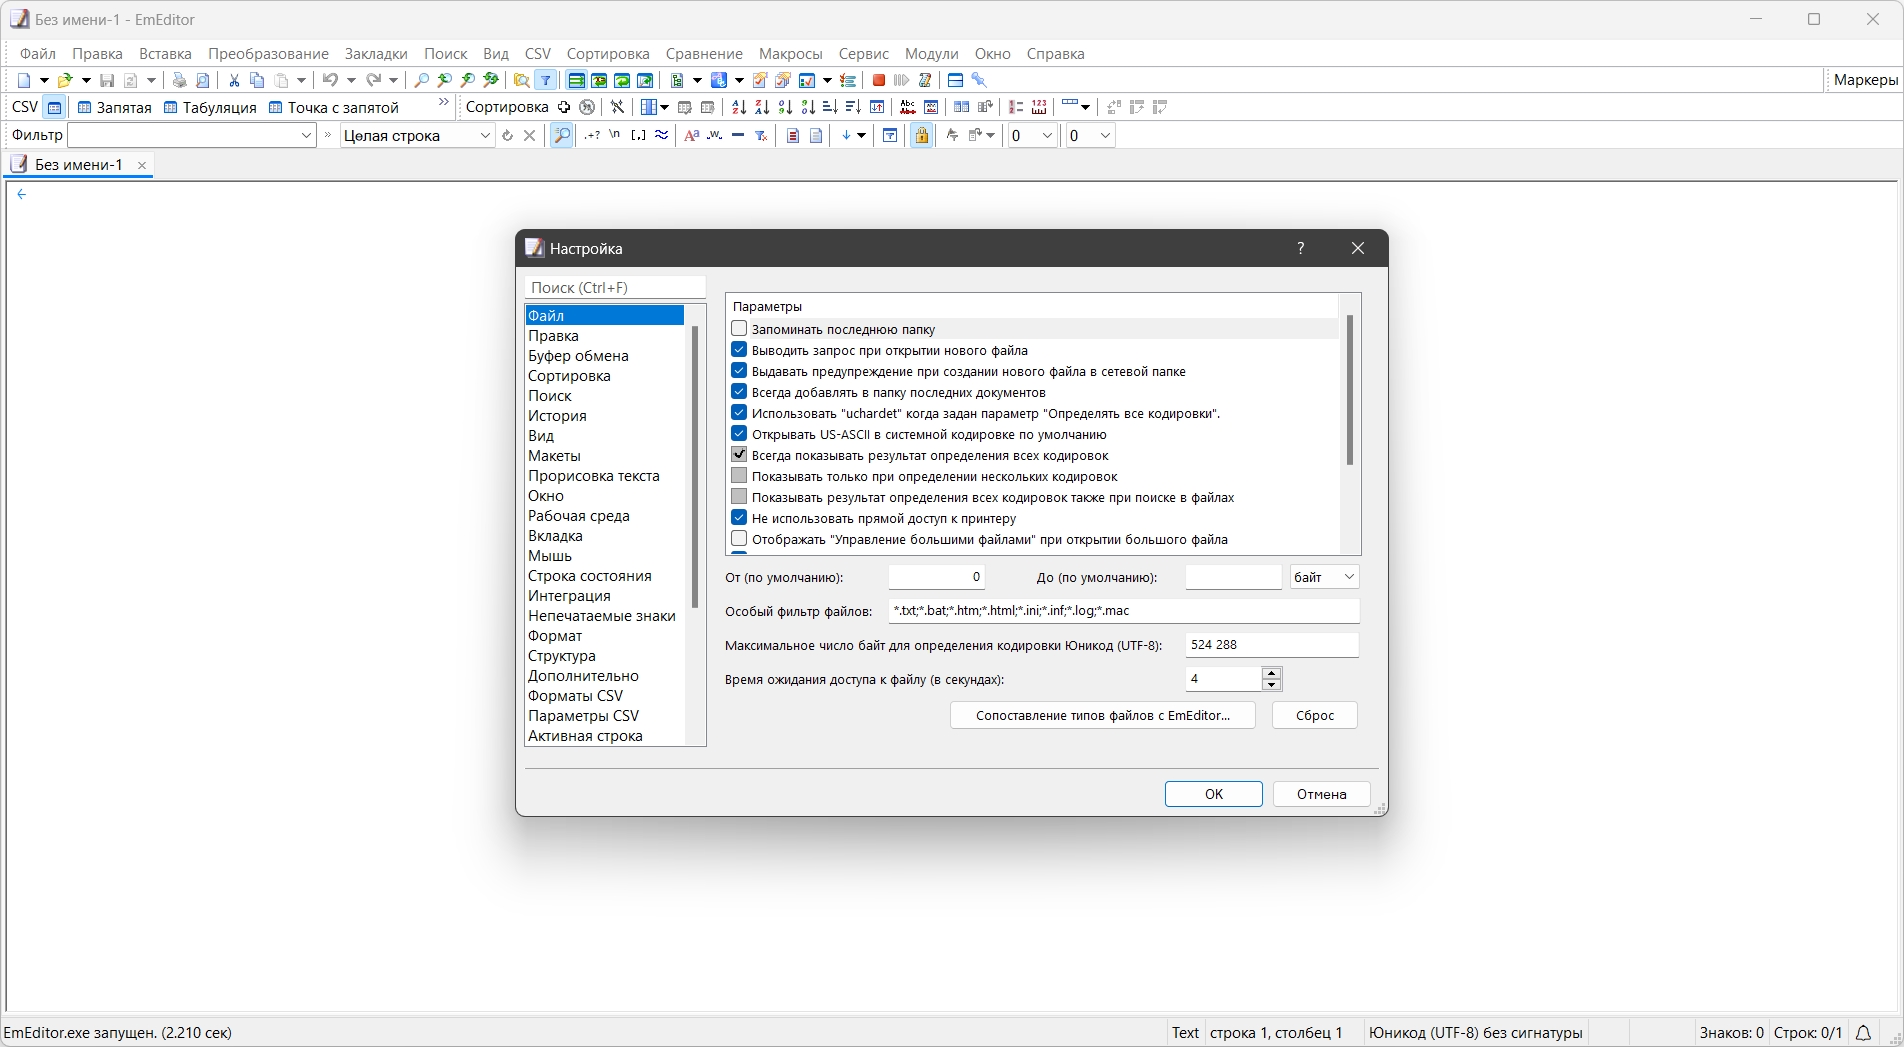This screenshot has height=1047, width=1904.
Task: Click the Табуляция CSV mode button
Action: [x=210, y=107]
